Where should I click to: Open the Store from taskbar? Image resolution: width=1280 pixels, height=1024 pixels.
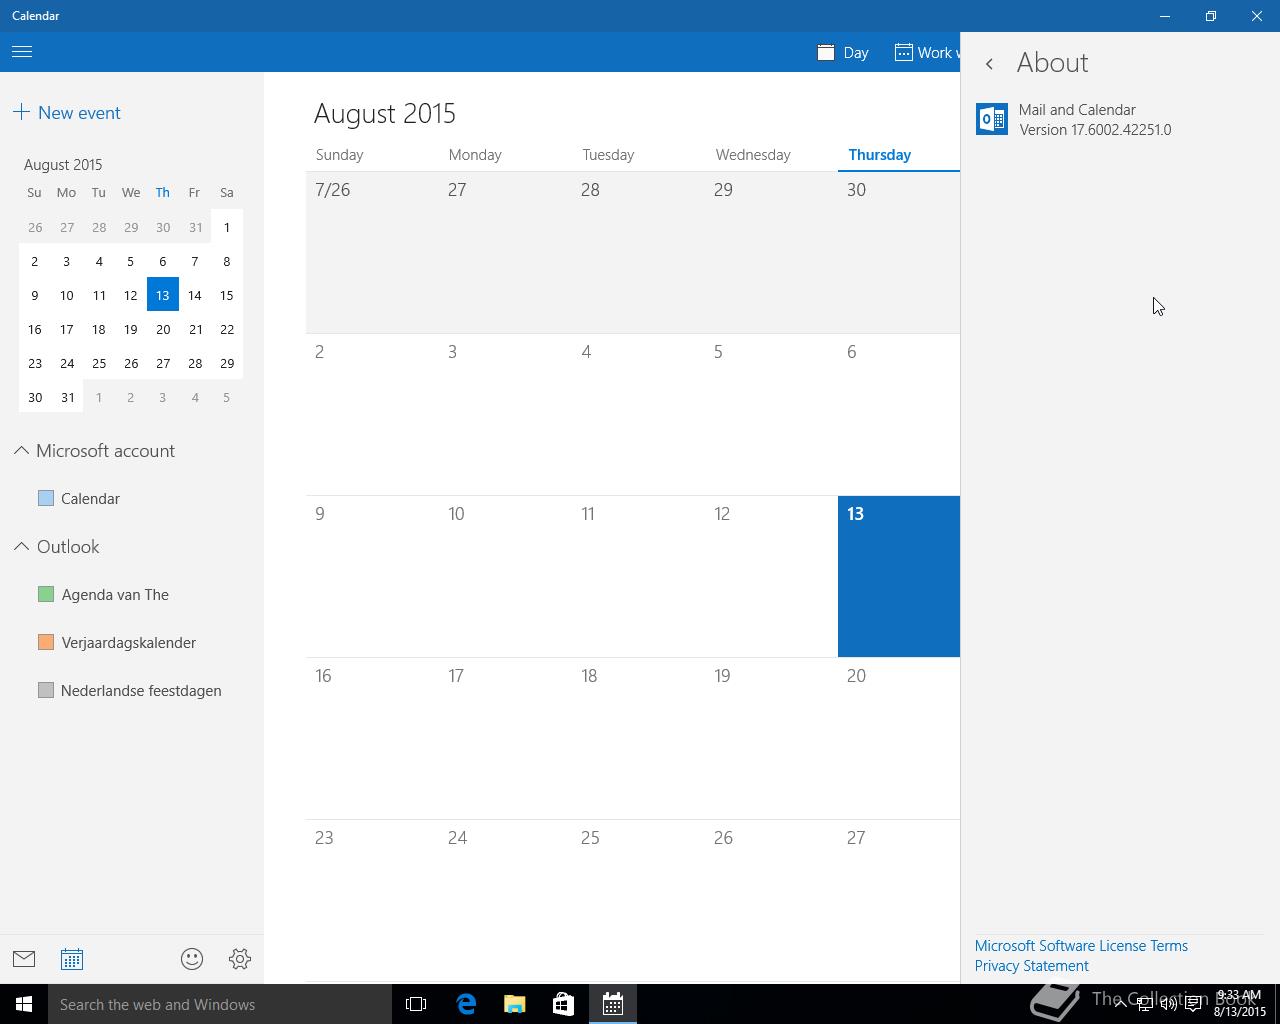pos(564,1004)
